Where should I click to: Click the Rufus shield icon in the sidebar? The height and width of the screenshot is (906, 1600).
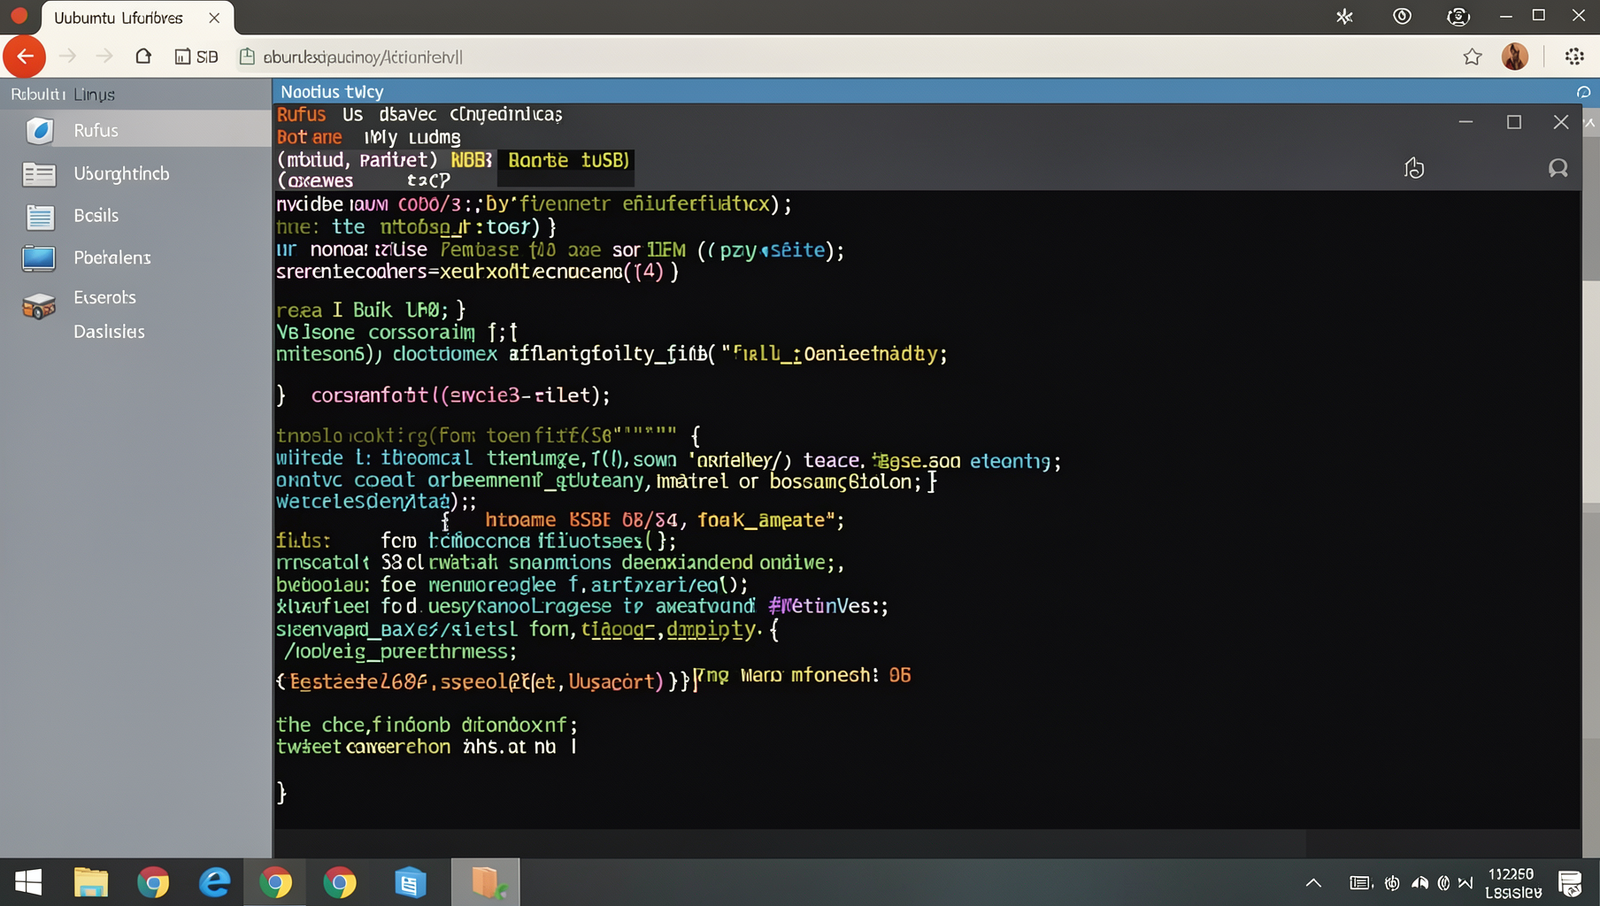click(x=39, y=130)
